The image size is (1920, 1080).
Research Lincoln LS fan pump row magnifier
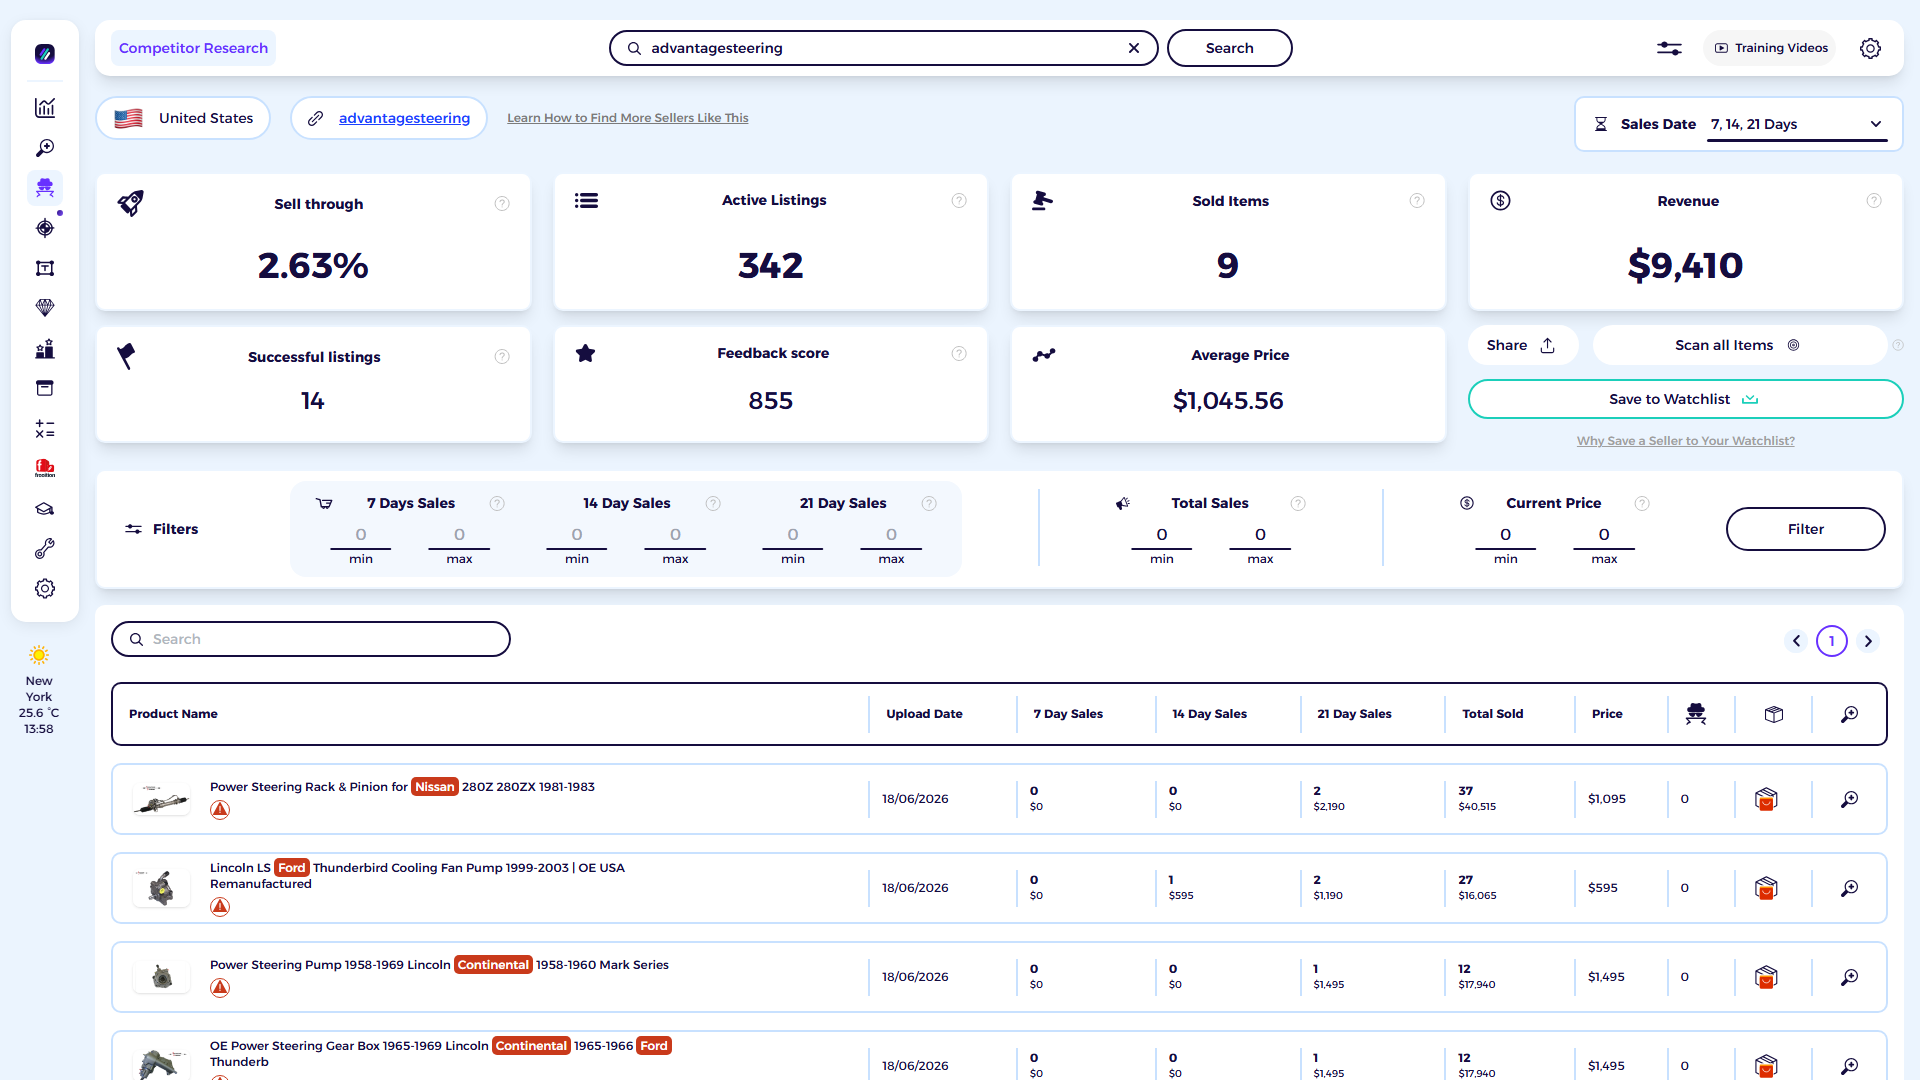(x=1850, y=888)
